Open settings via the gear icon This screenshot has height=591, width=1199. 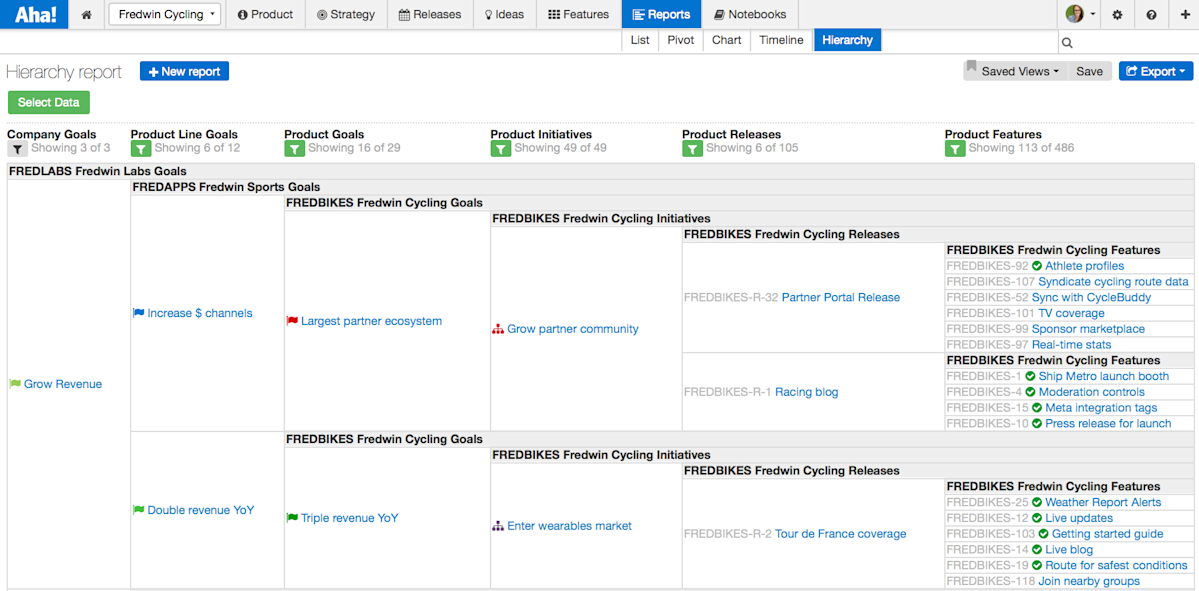pyautogui.click(x=1117, y=15)
